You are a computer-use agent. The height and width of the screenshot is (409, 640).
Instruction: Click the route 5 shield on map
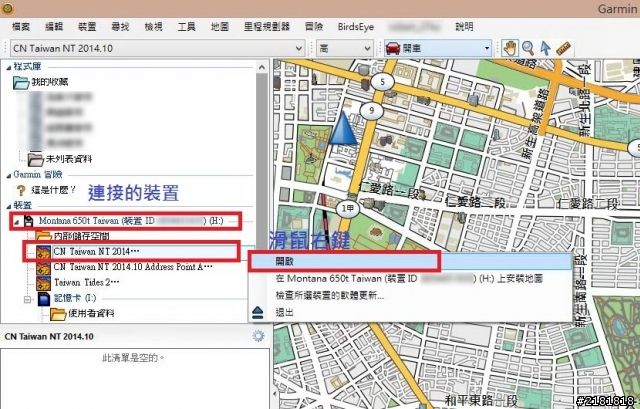[x=382, y=82]
